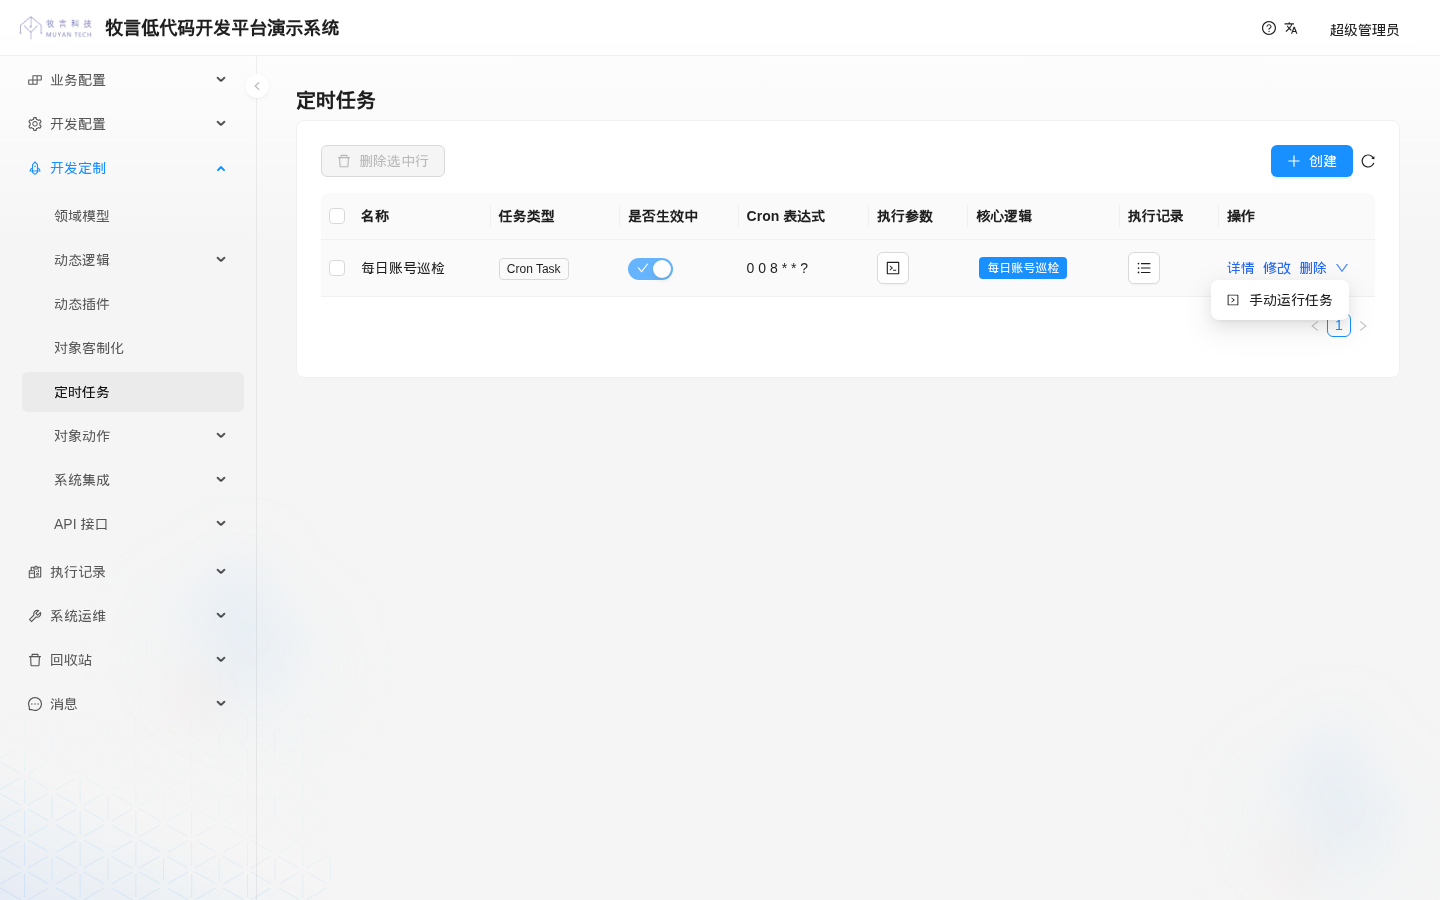This screenshot has width=1440, height=900.
Task: Collapse the sidebar with the arrow button
Action: (x=257, y=86)
